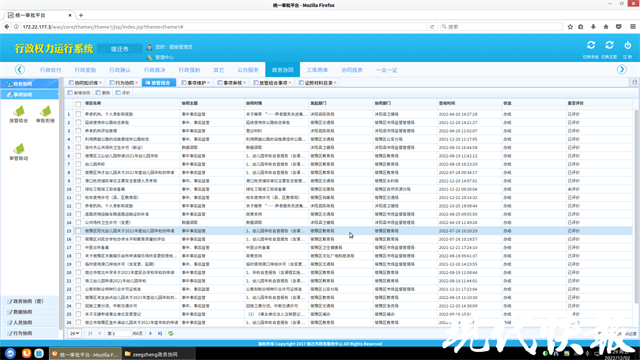Expand 人员协同 sidebar section
Viewport: 640px width, 360px height.
pos(30,322)
